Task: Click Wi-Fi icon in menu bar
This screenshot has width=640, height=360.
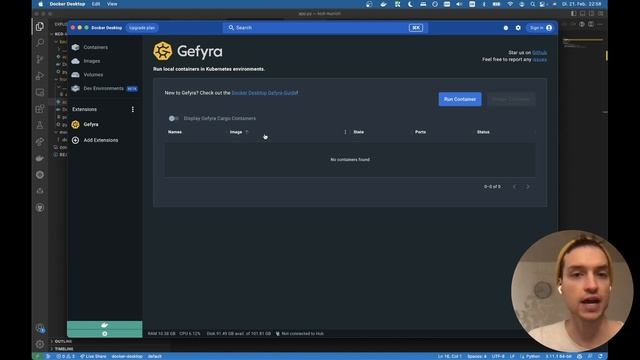Action: (510, 4)
